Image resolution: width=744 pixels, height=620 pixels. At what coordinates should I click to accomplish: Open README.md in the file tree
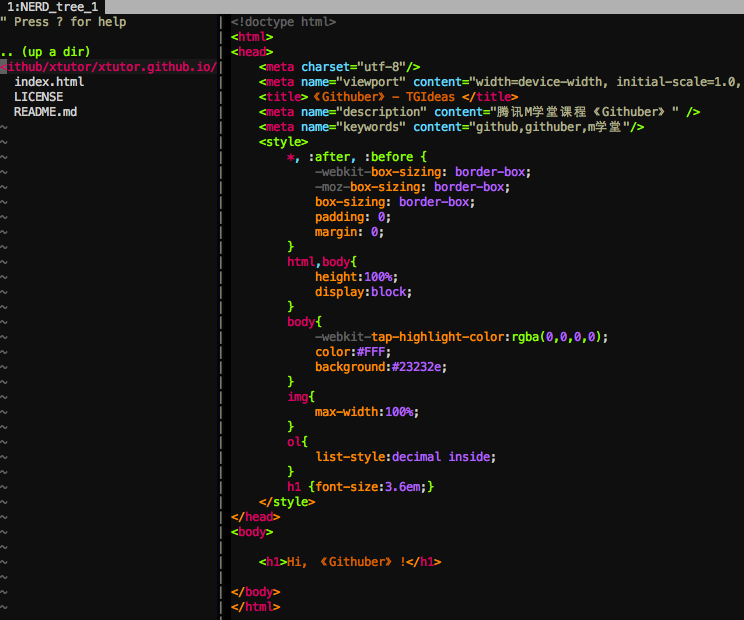click(x=46, y=112)
